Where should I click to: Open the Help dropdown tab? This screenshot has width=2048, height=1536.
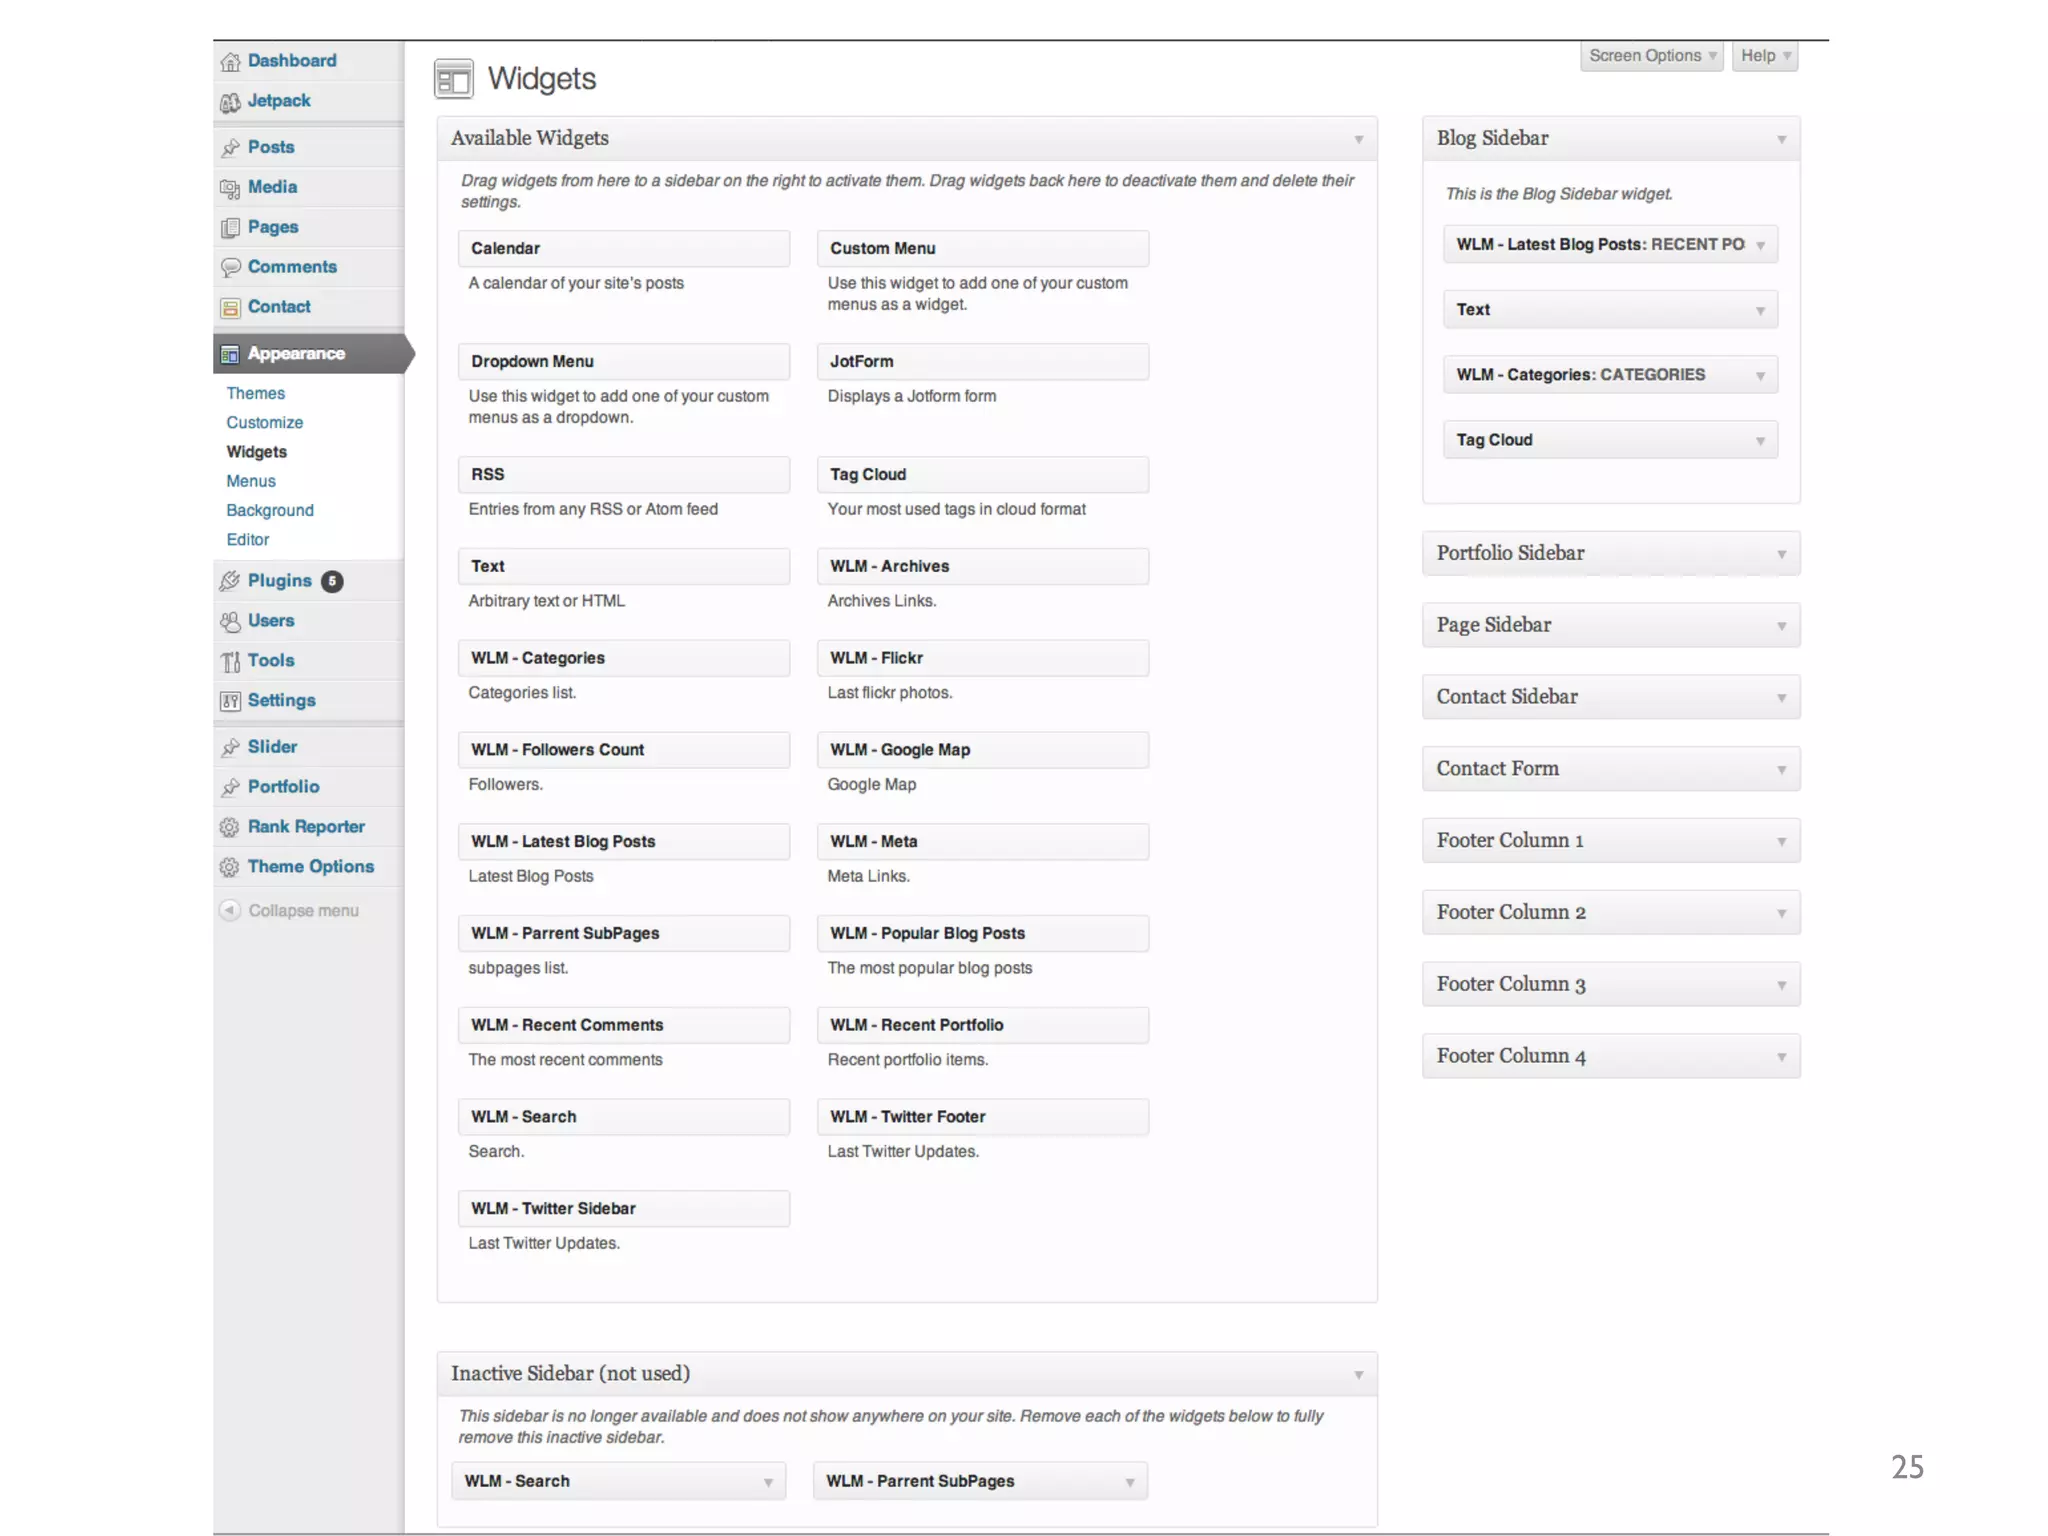[x=1765, y=56]
